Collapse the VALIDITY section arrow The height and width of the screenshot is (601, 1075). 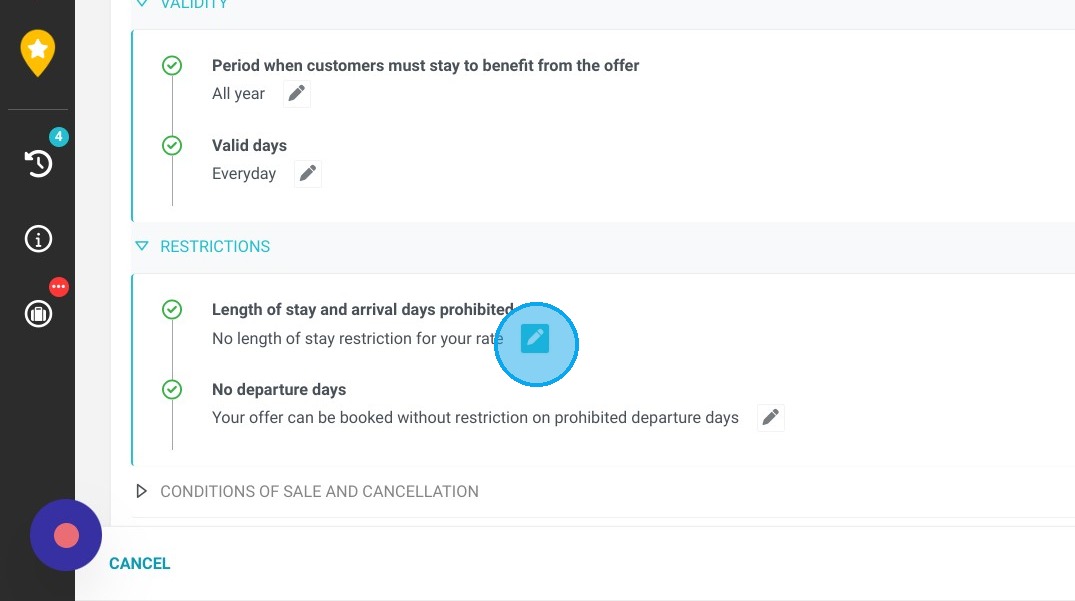pyautogui.click(x=142, y=3)
